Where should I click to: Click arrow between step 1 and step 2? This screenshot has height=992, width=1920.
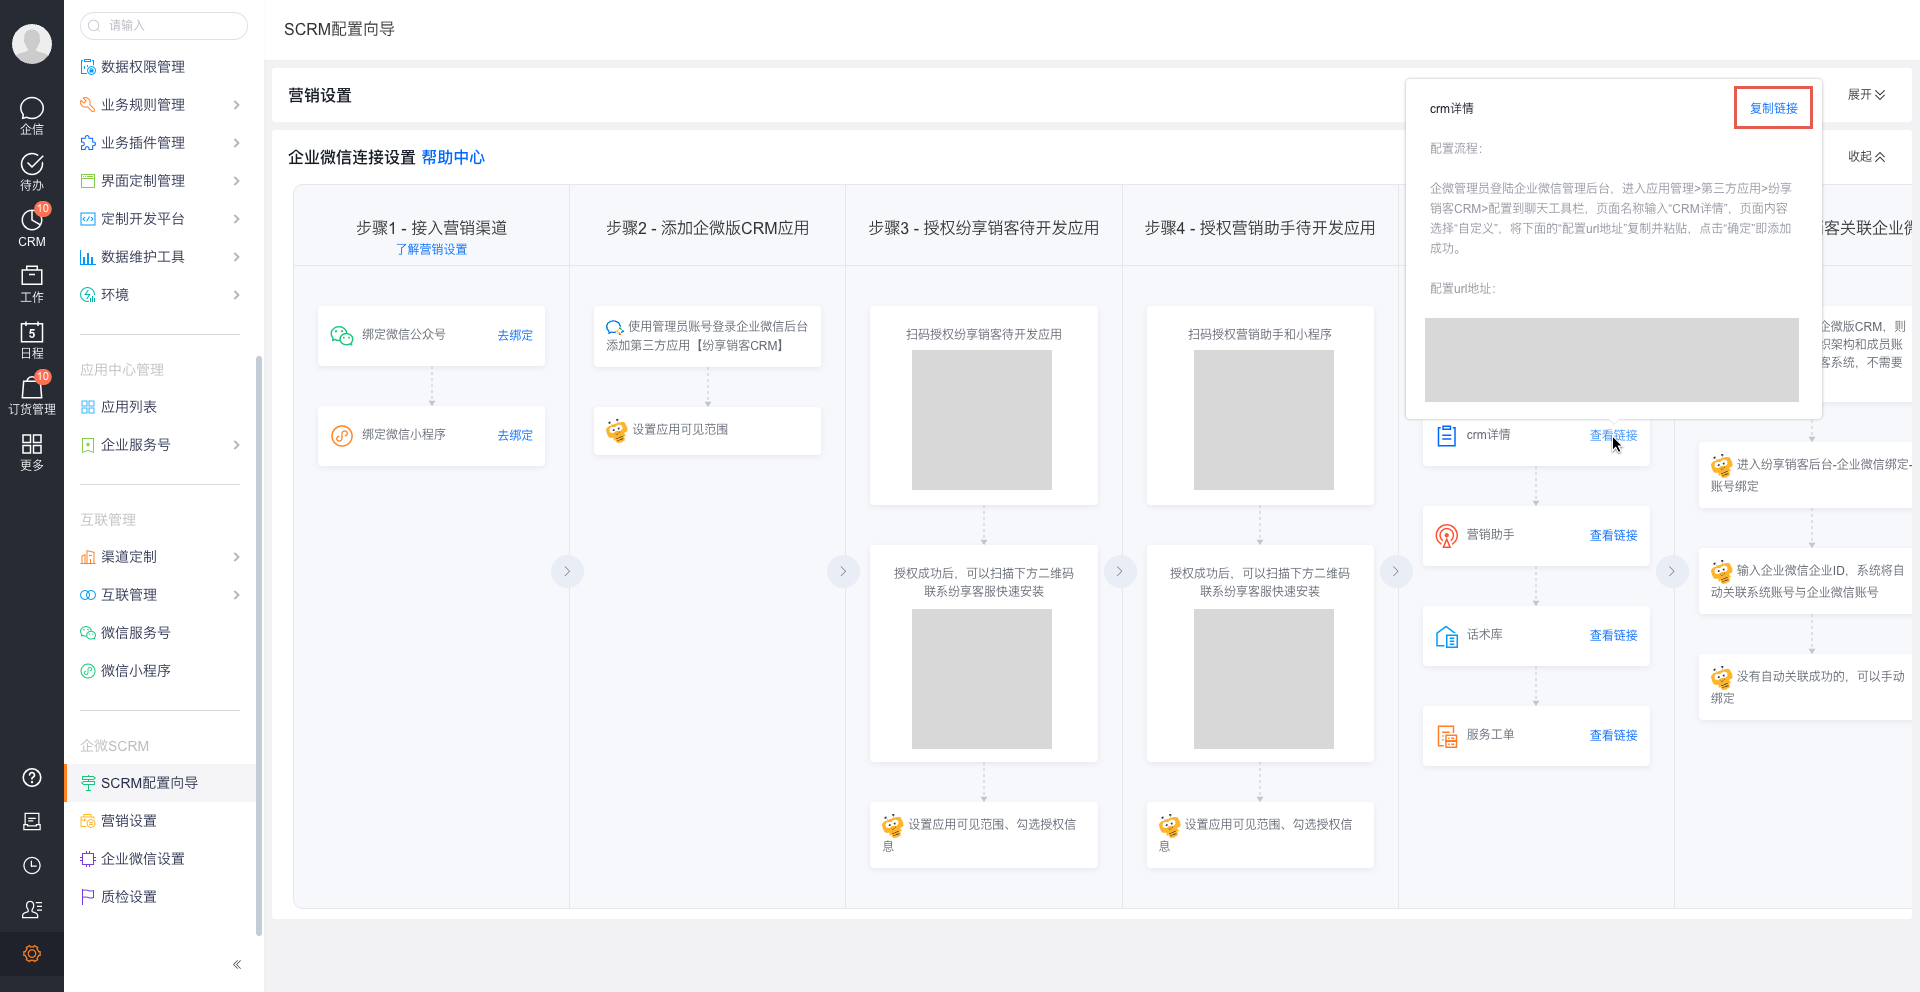(567, 571)
